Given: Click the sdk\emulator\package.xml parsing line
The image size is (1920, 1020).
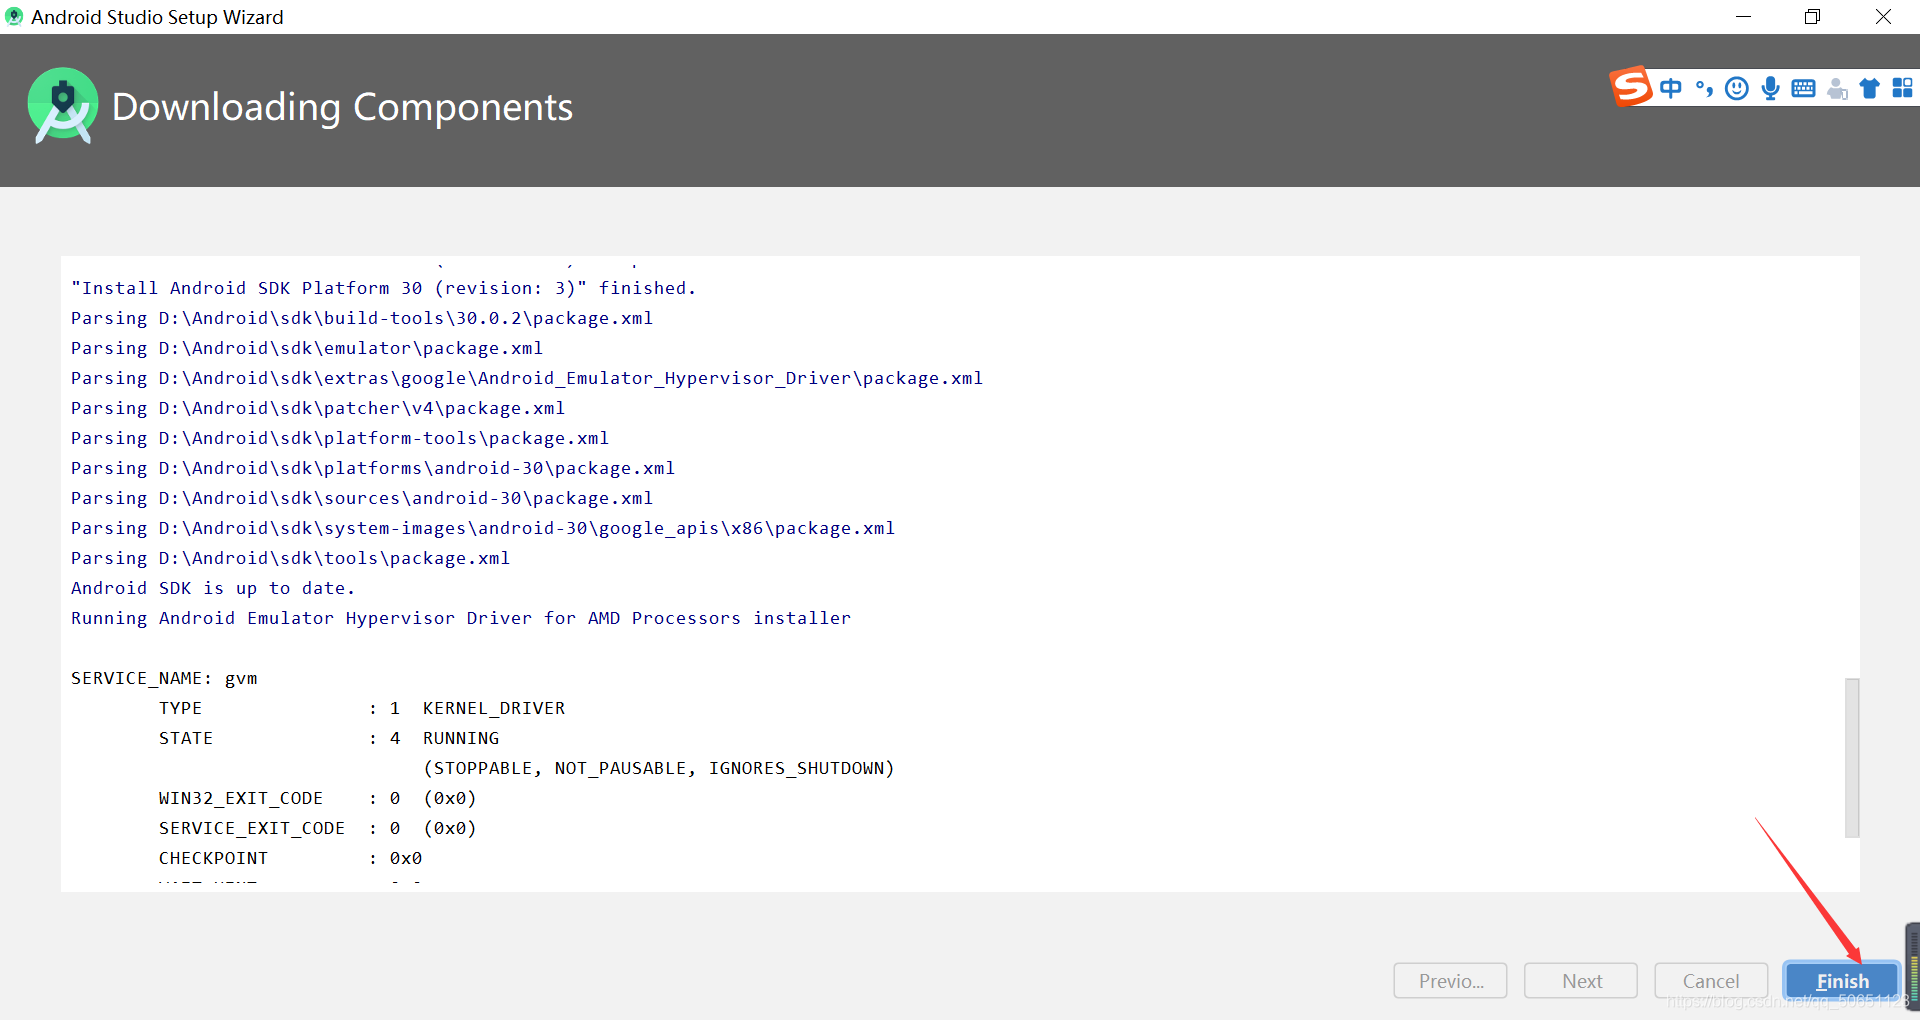Looking at the screenshot, I should (x=307, y=348).
